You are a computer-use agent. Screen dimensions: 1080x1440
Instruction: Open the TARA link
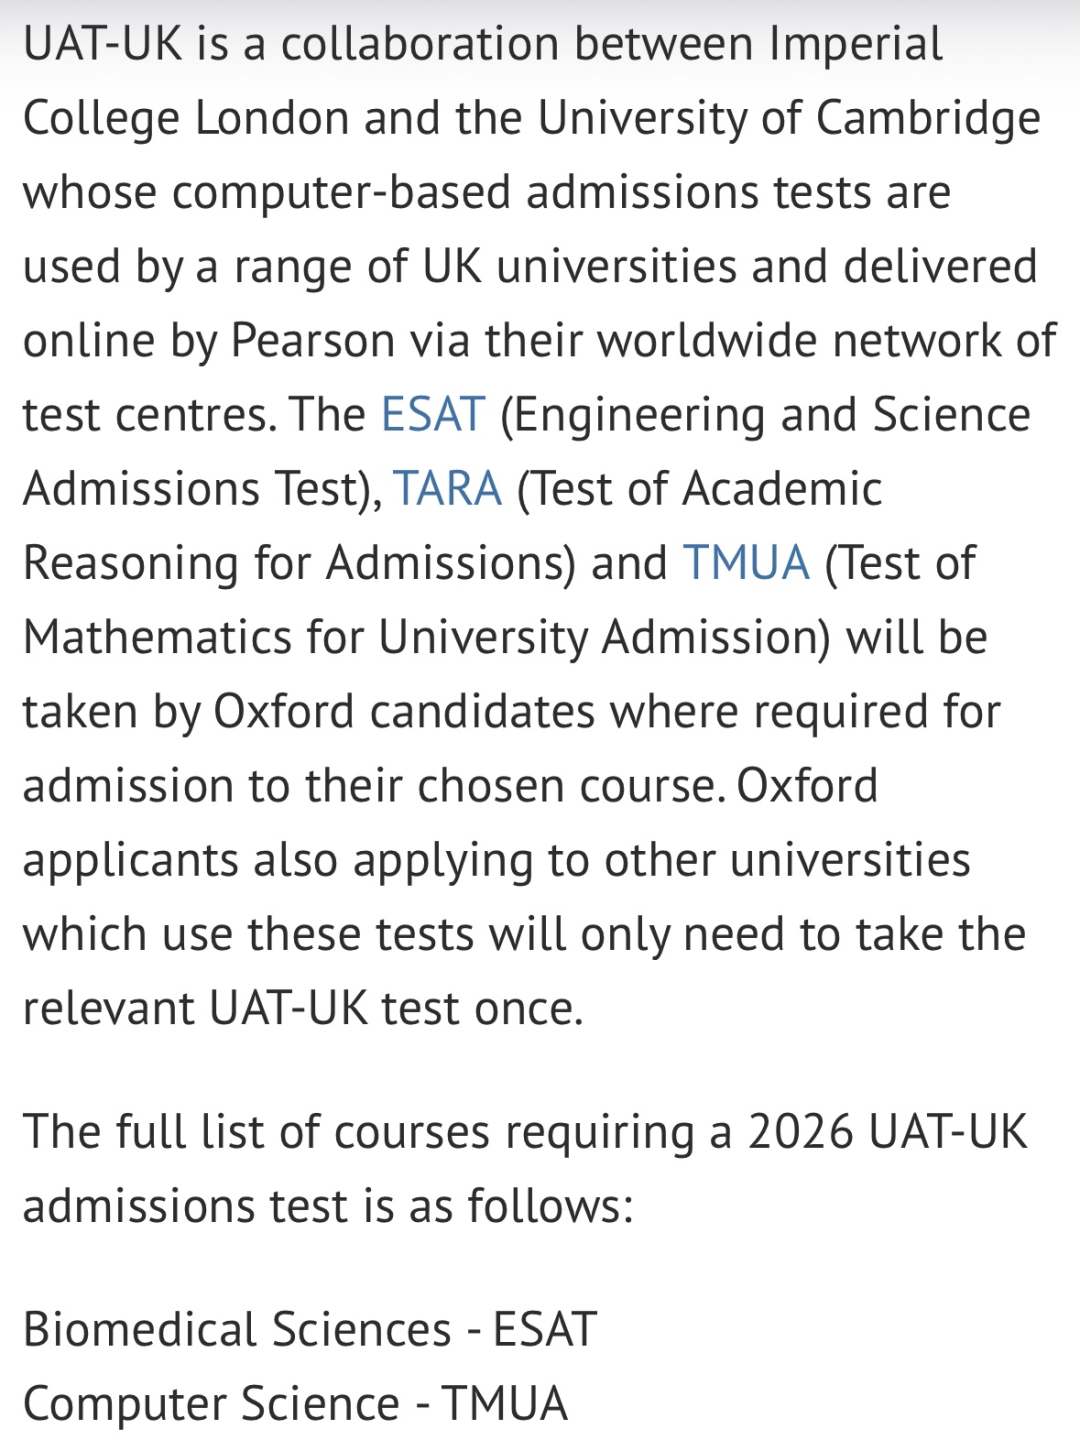tap(447, 489)
